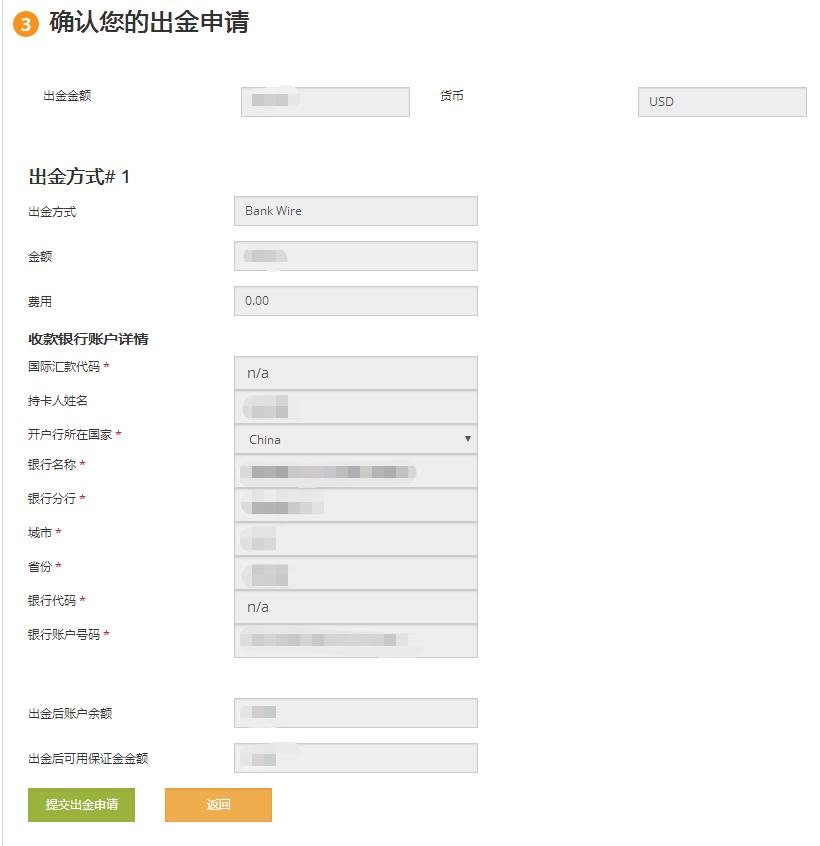Click the 省份 province input field

point(355,572)
